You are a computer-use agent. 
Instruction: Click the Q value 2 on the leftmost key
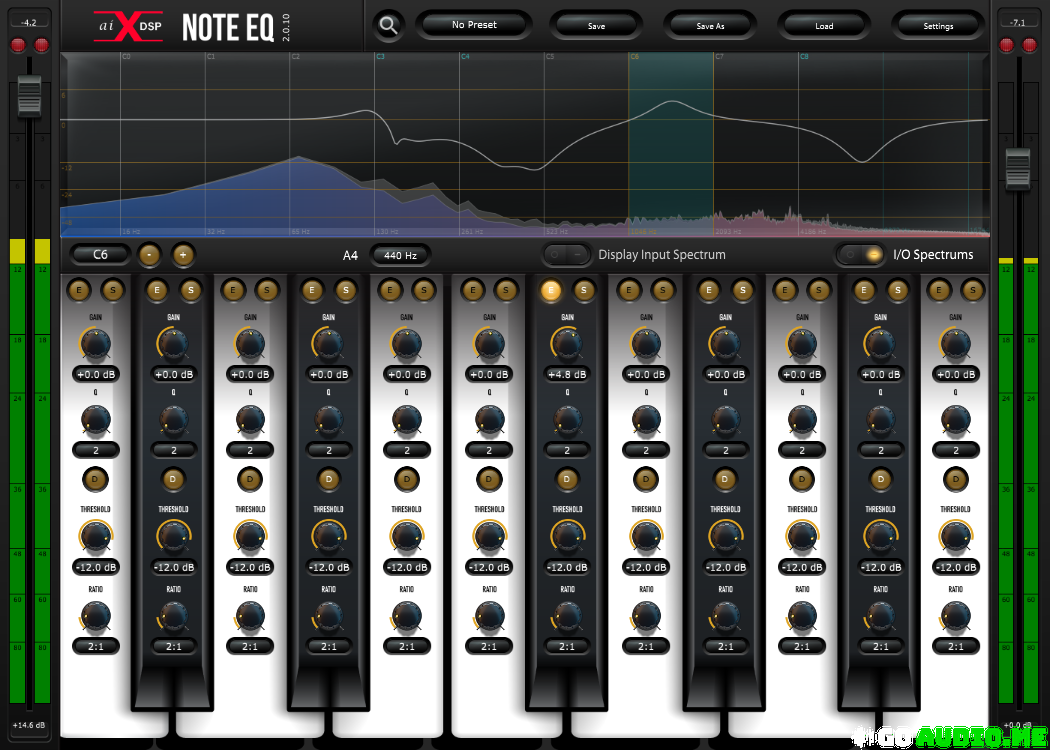(x=96, y=450)
